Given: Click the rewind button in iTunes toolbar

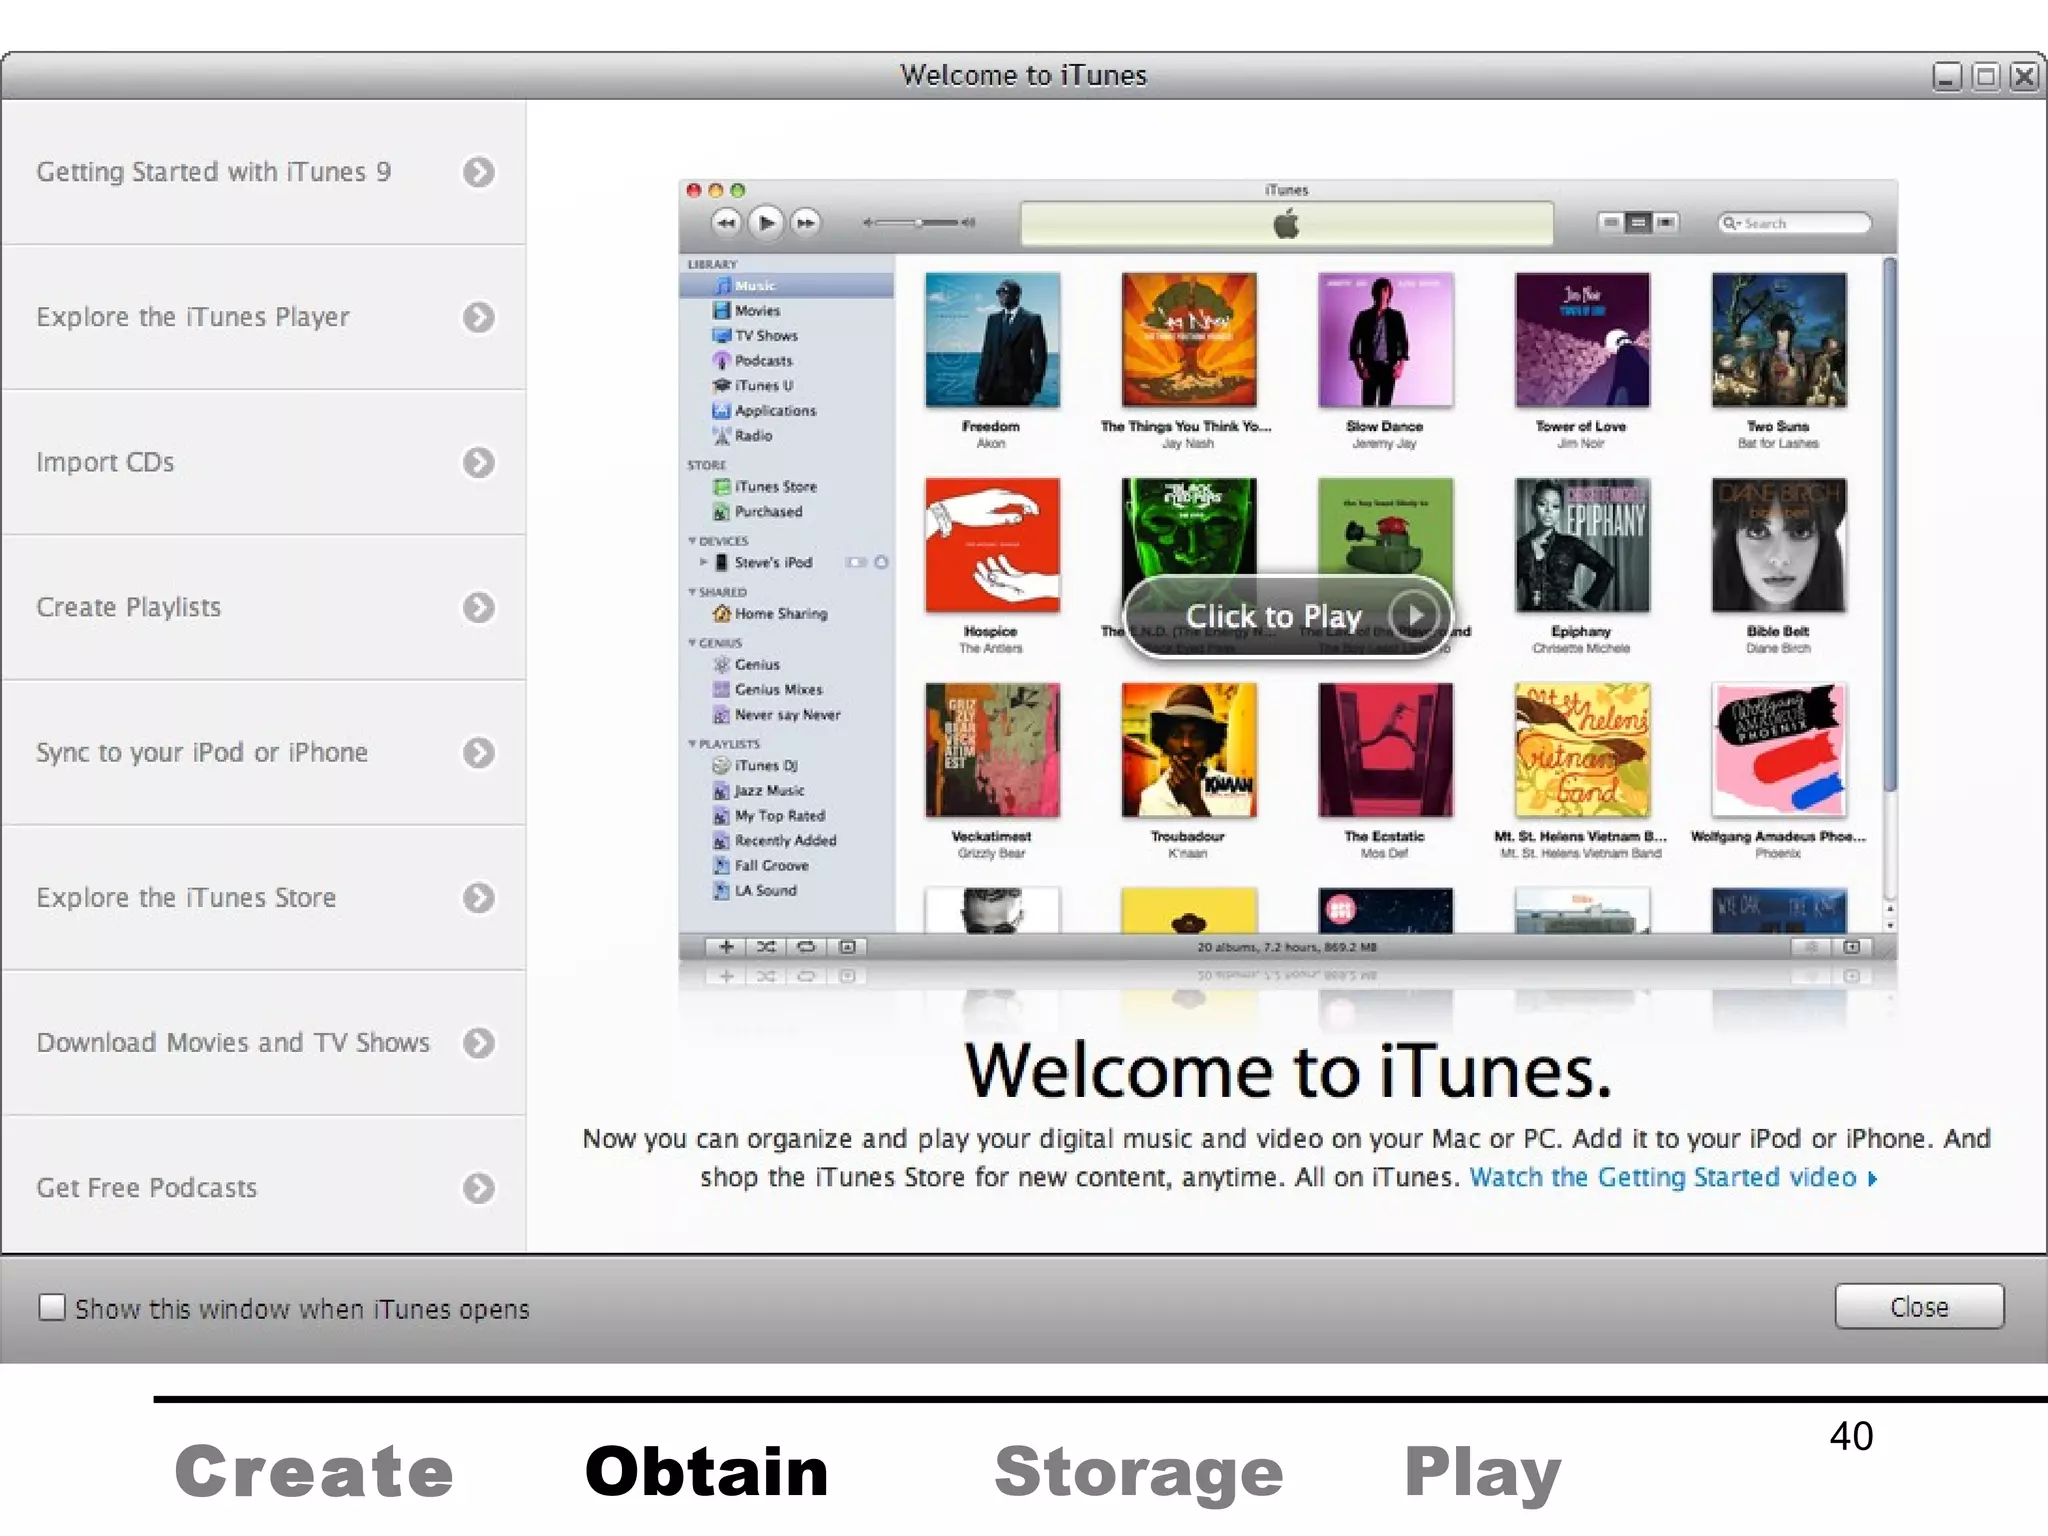Looking at the screenshot, I should 726,222.
